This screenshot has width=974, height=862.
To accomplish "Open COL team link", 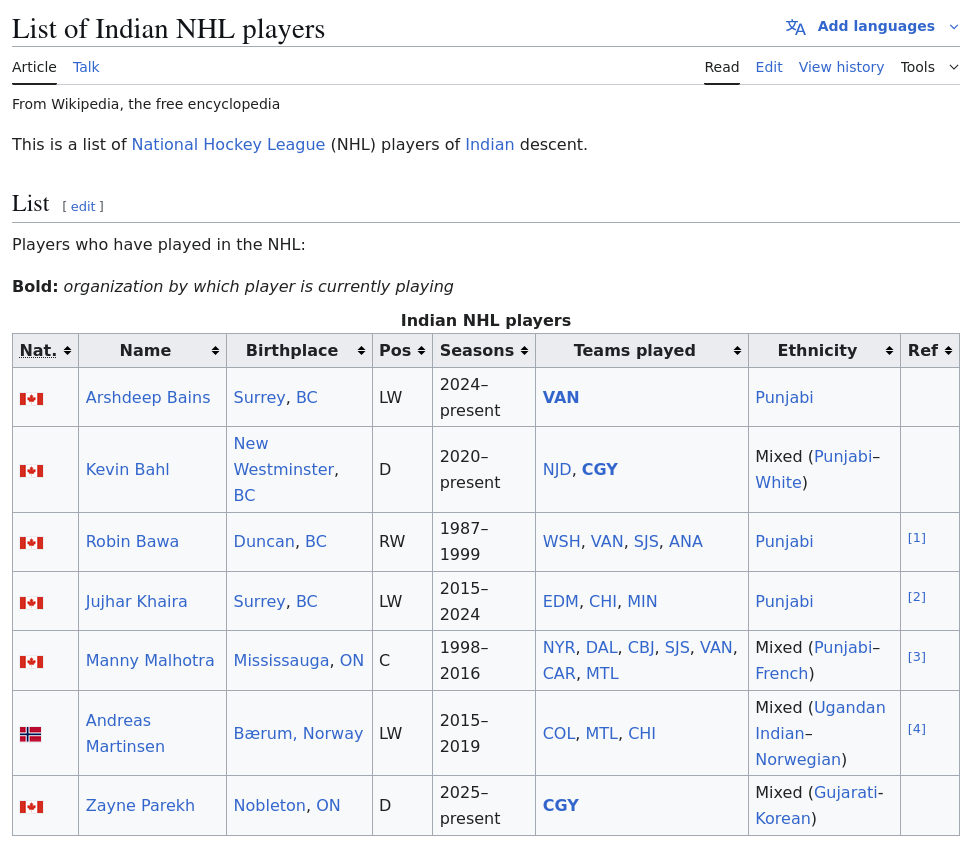I will click(559, 733).
